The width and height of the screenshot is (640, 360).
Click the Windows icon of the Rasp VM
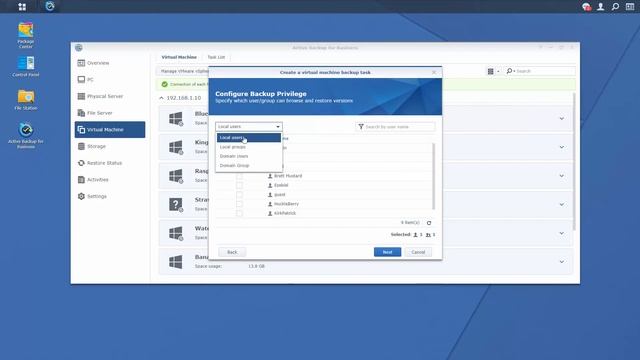point(176,176)
